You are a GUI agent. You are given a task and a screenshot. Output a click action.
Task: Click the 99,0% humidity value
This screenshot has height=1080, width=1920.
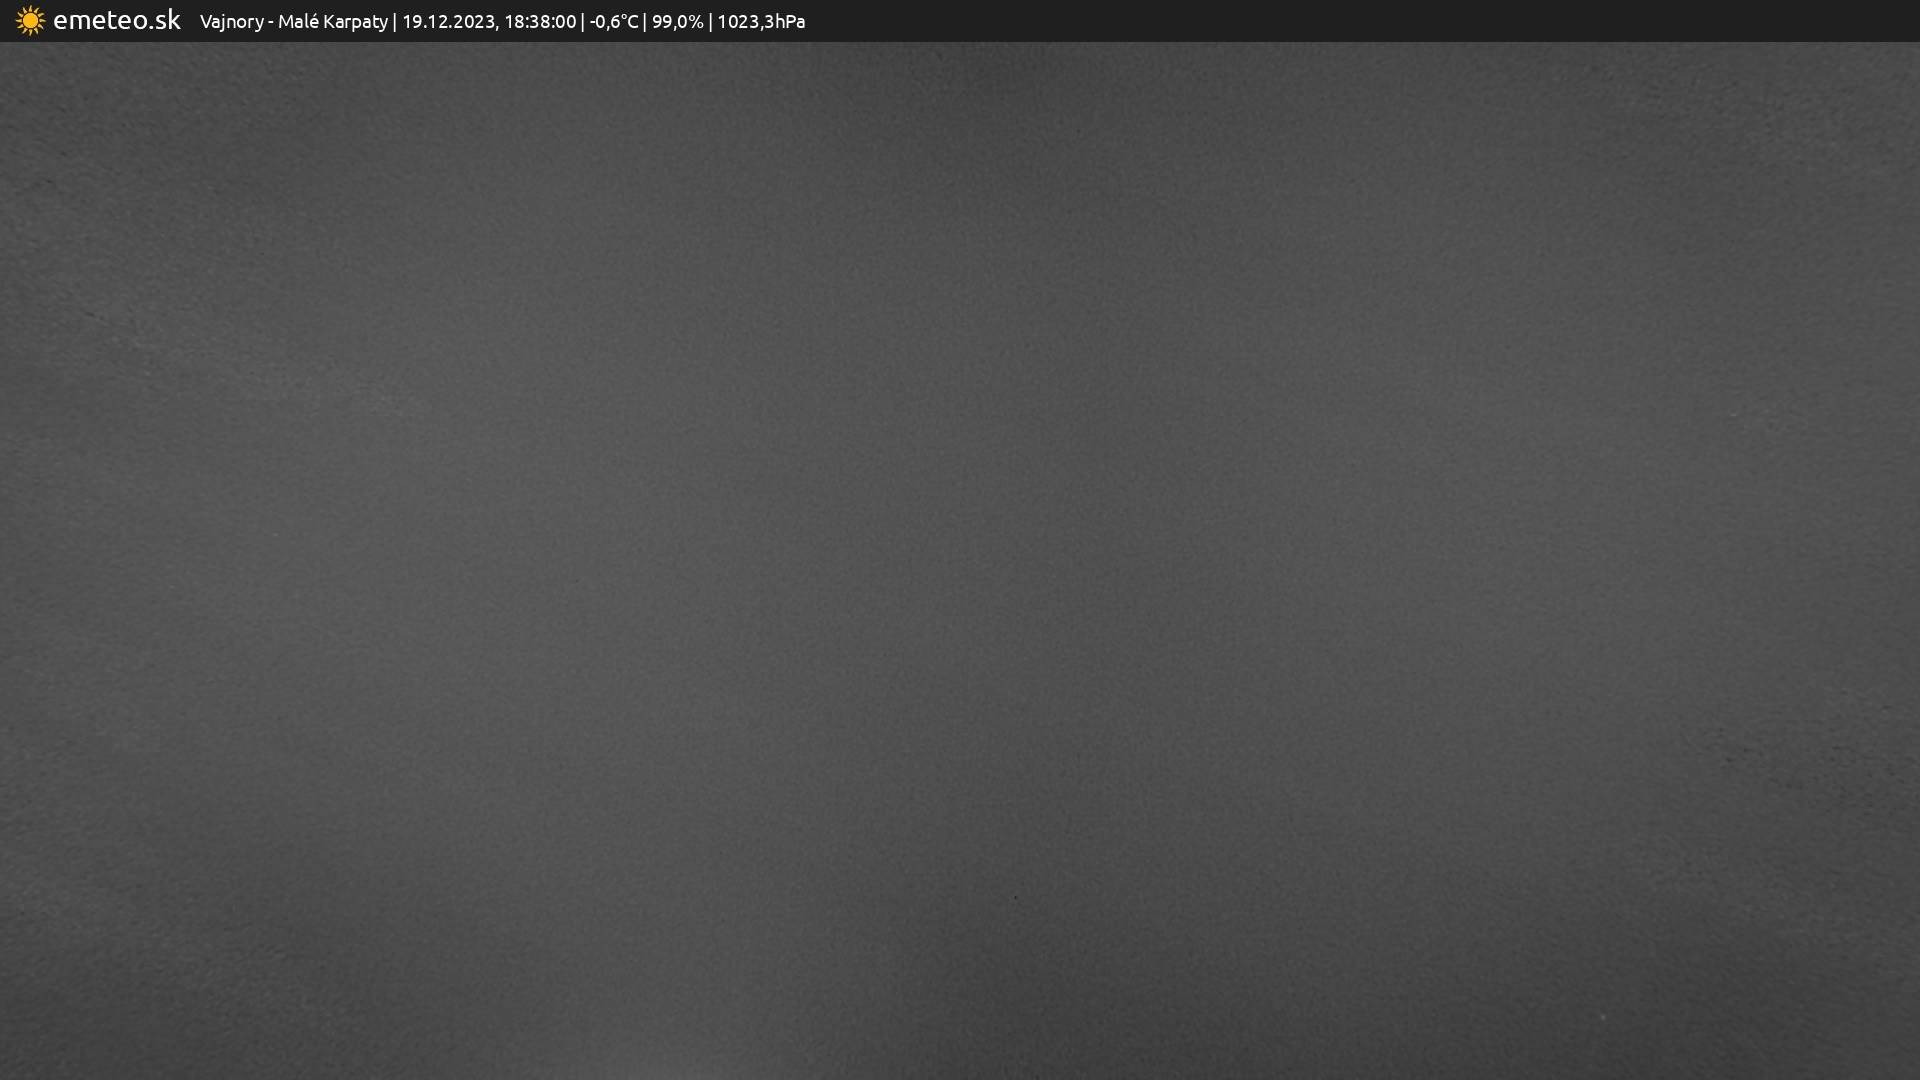677,22
